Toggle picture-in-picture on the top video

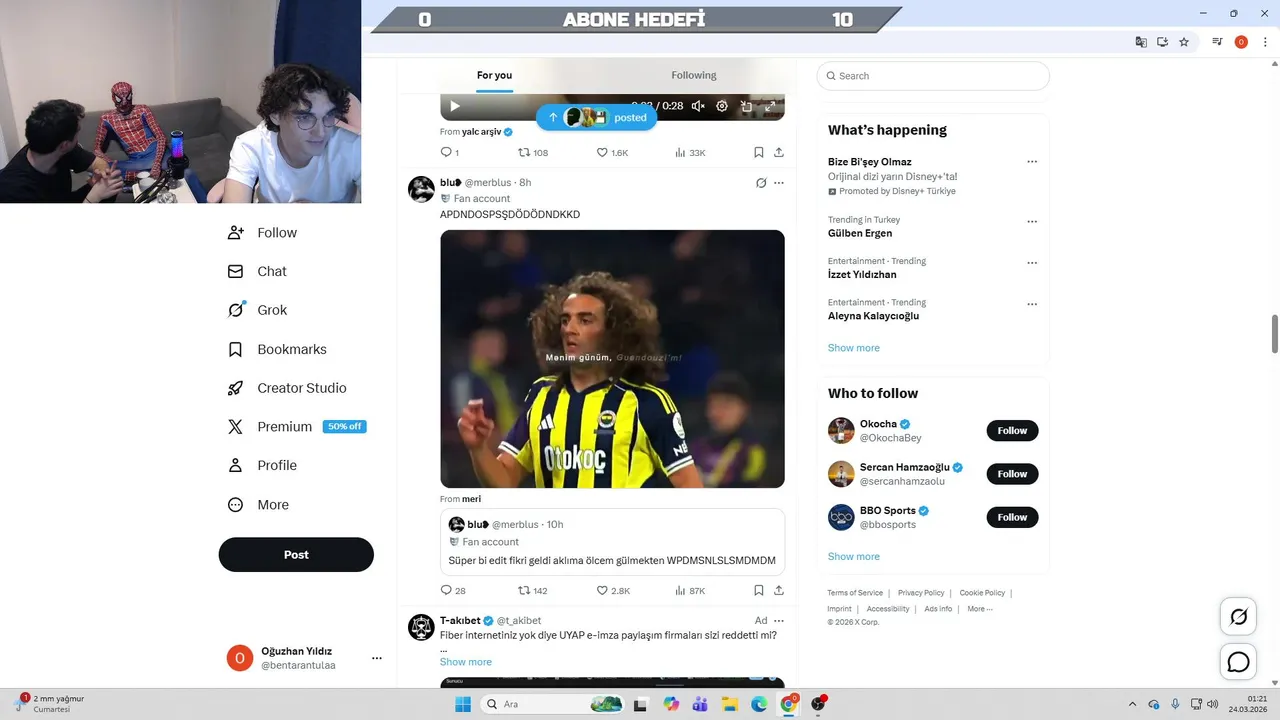point(746,106)
